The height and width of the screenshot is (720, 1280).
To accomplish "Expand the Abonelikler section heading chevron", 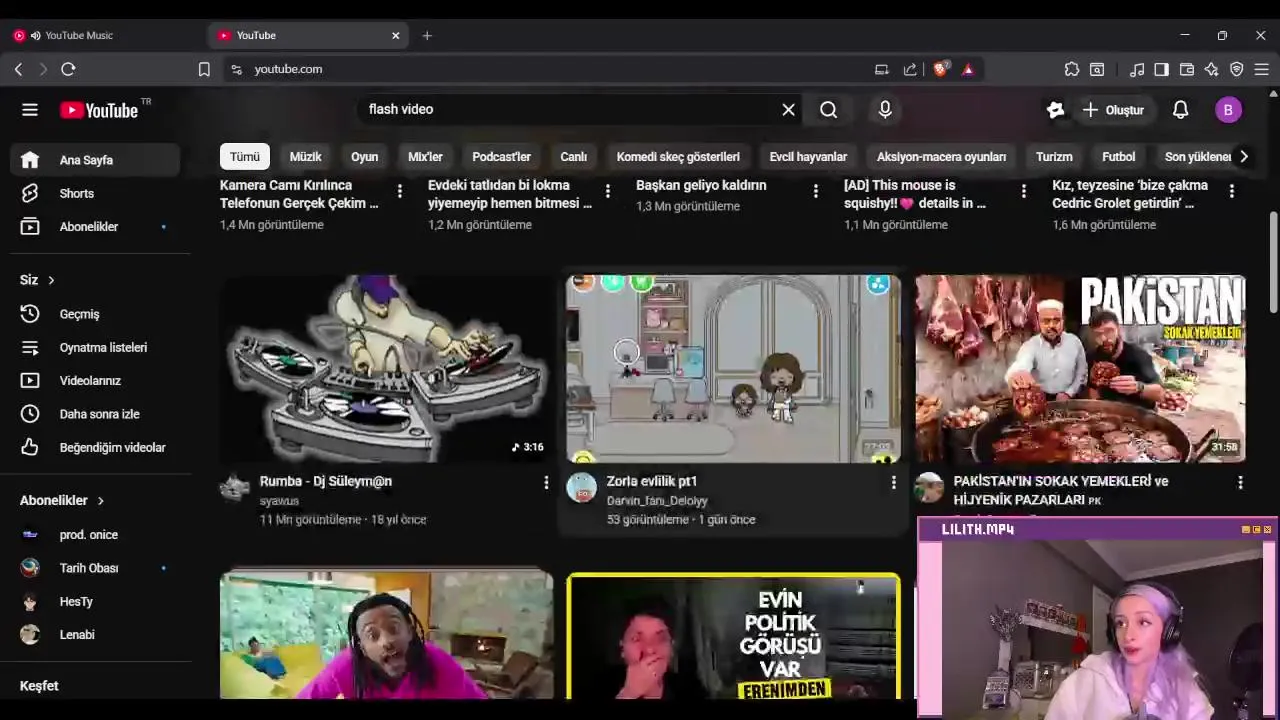I will pyautogui.click(x=100, y=500).
